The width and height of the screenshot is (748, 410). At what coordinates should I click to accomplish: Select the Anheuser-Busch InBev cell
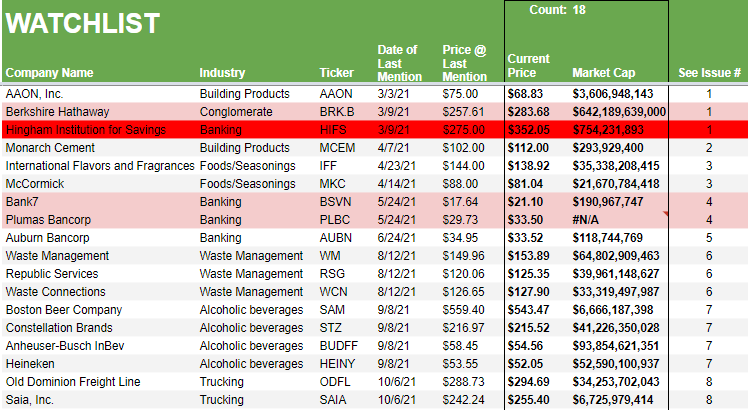[x=65, y=346]
